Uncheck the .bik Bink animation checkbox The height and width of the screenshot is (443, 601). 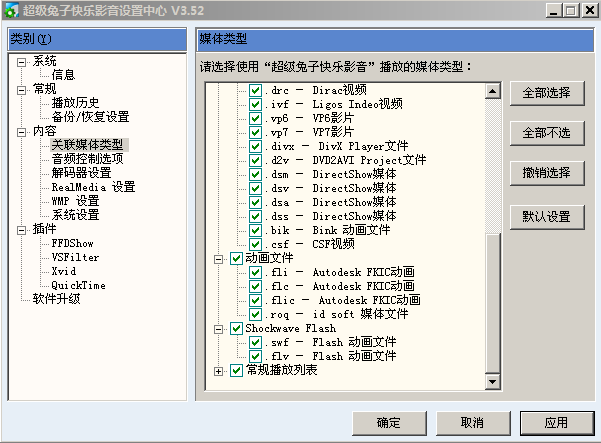tap(256, 230)
